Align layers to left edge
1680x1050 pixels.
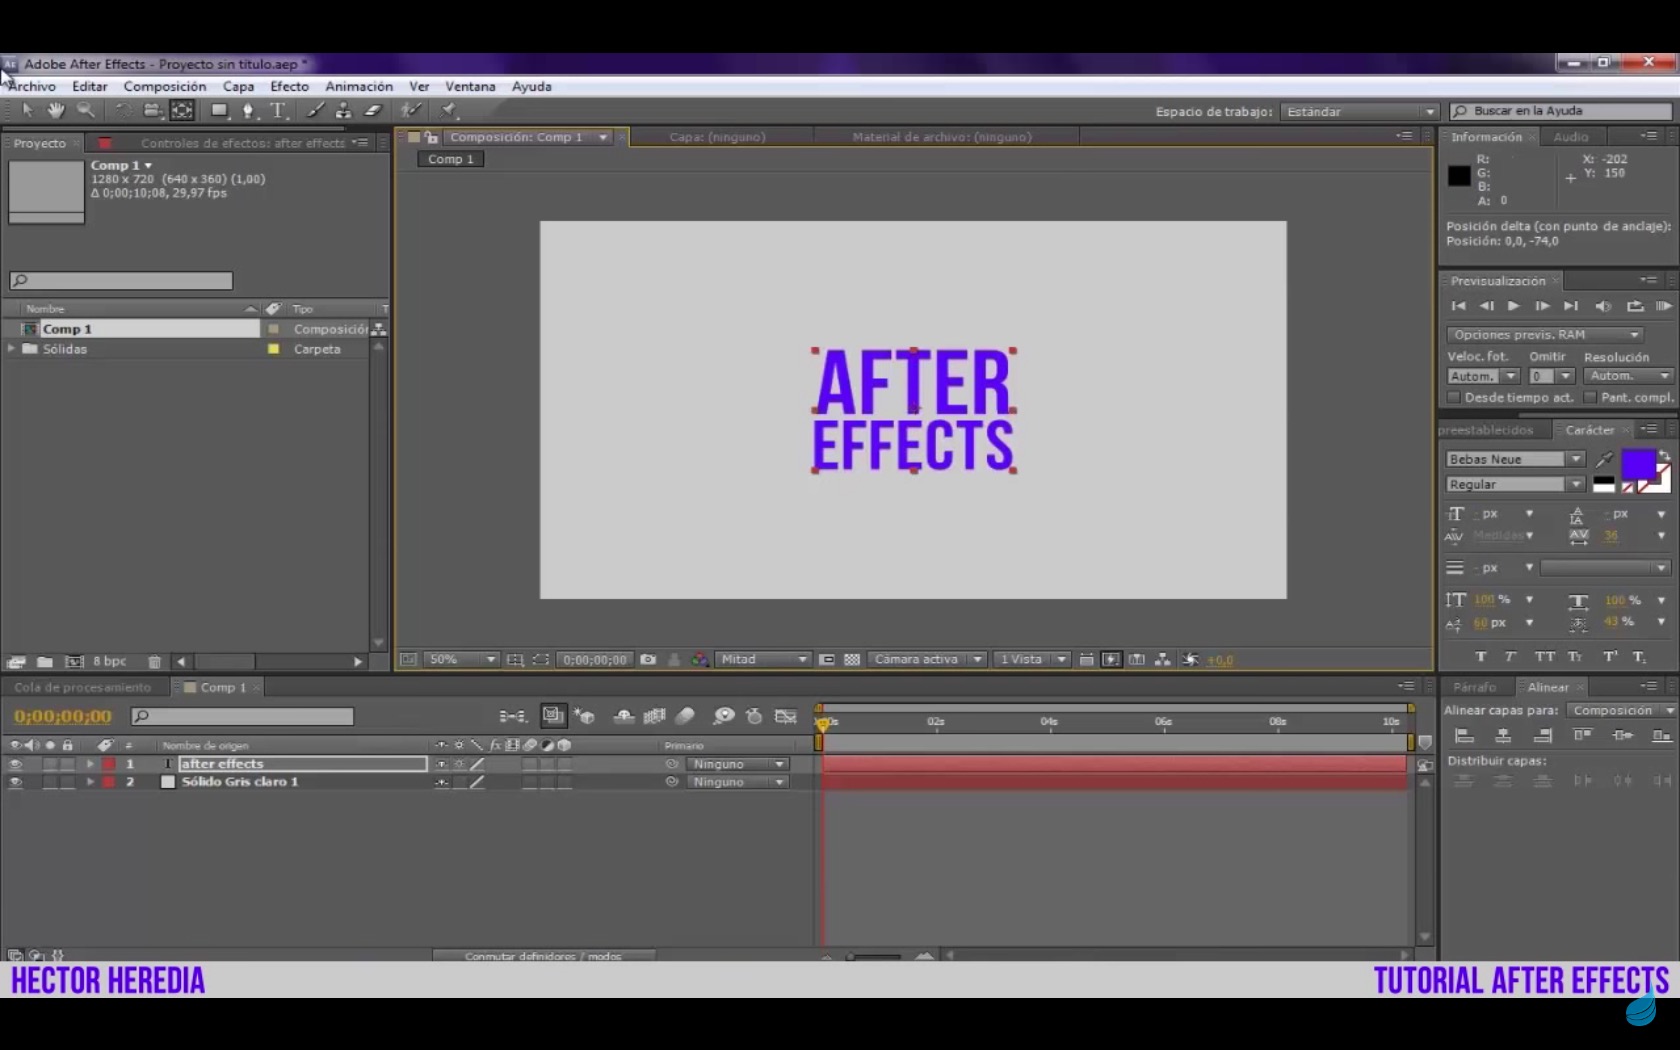pyautogui.click(x=1464, y=736)
